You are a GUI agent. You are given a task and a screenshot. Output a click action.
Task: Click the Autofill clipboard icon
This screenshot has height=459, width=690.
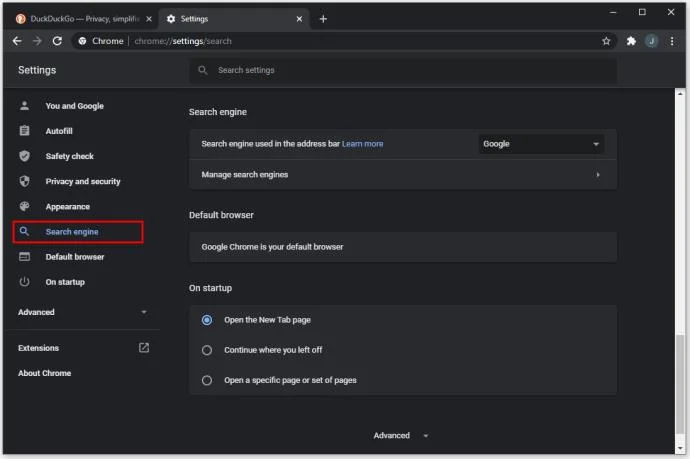[24, 131]
